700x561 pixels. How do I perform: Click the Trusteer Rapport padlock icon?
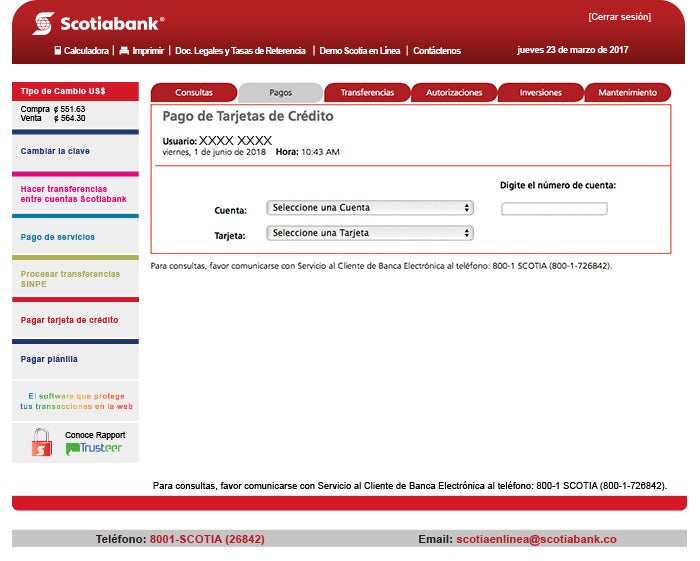tap(41, 442)
